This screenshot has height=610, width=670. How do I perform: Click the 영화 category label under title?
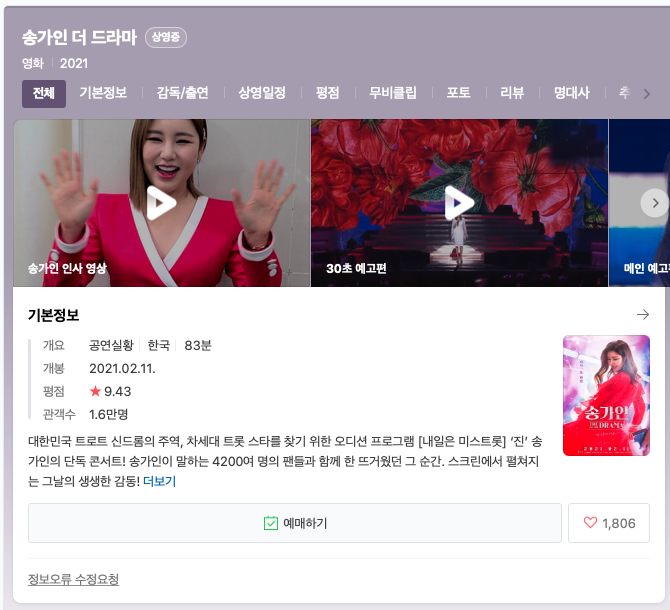pyautogui.click(x=33, y=63)
